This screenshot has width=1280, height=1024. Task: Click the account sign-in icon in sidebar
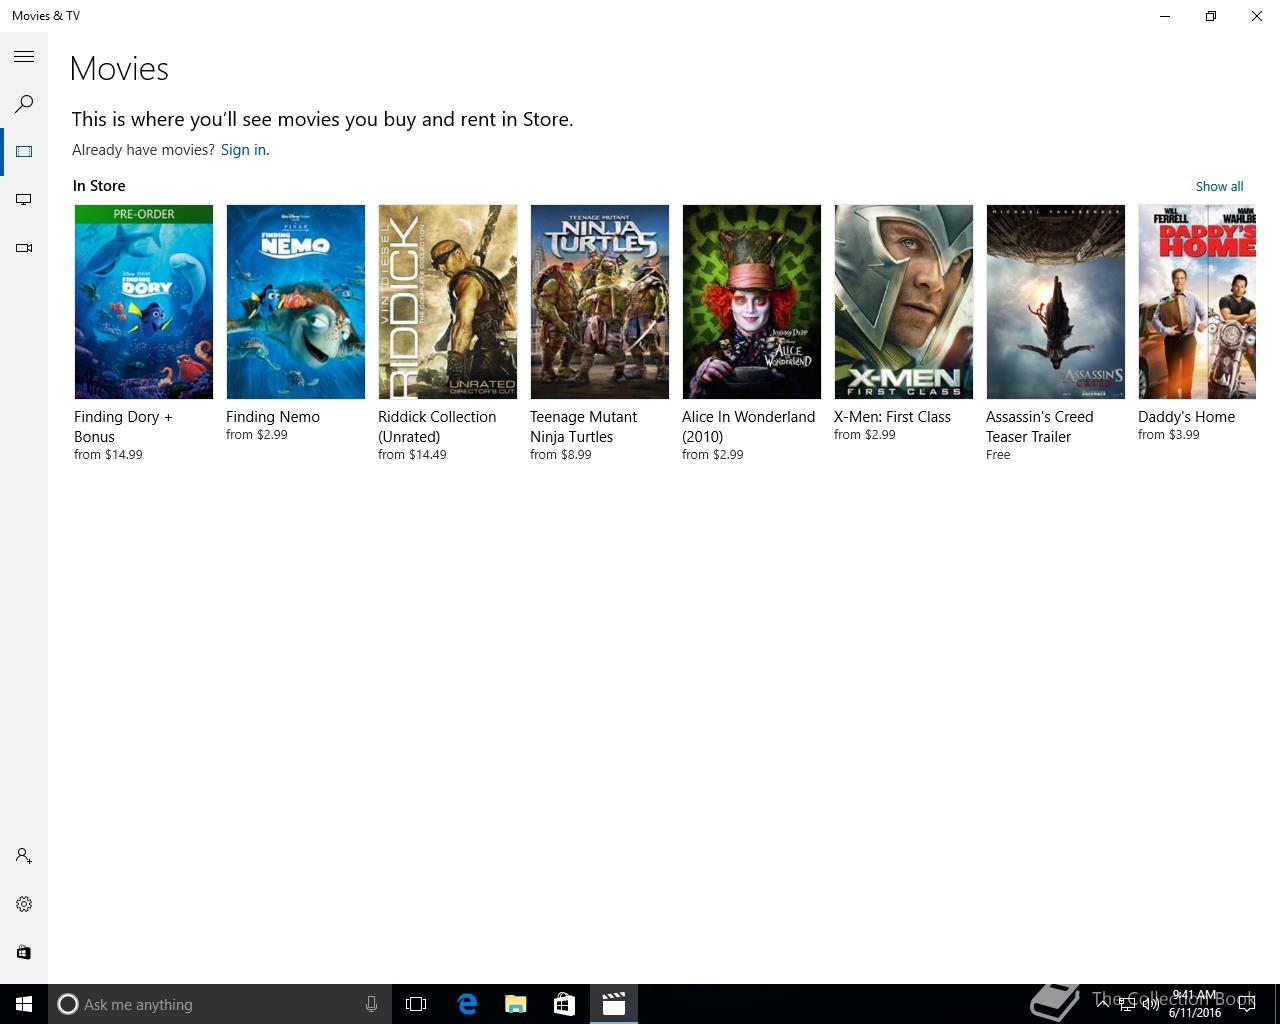24,856
